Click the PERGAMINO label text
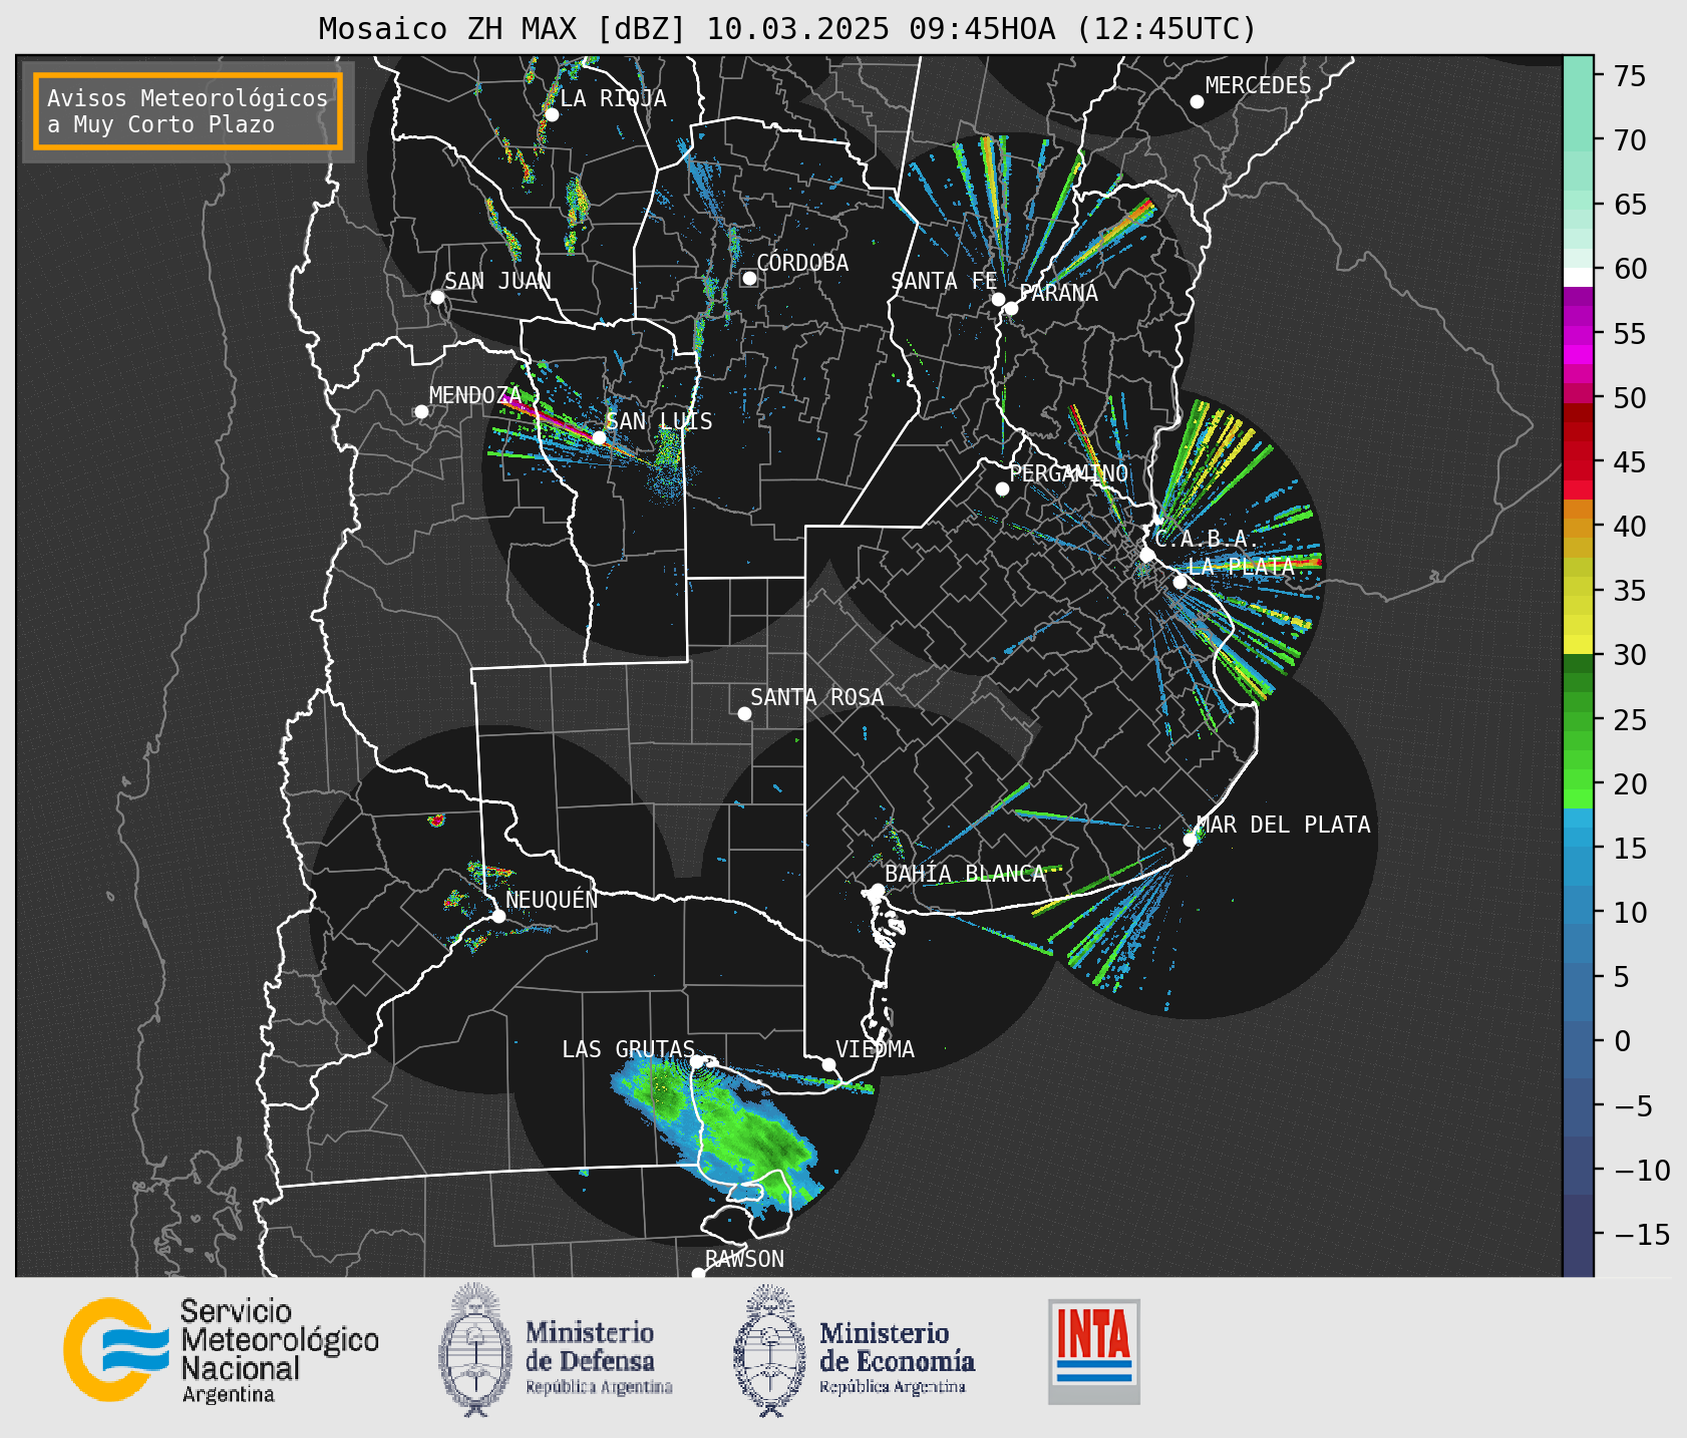 [1069, 473]
